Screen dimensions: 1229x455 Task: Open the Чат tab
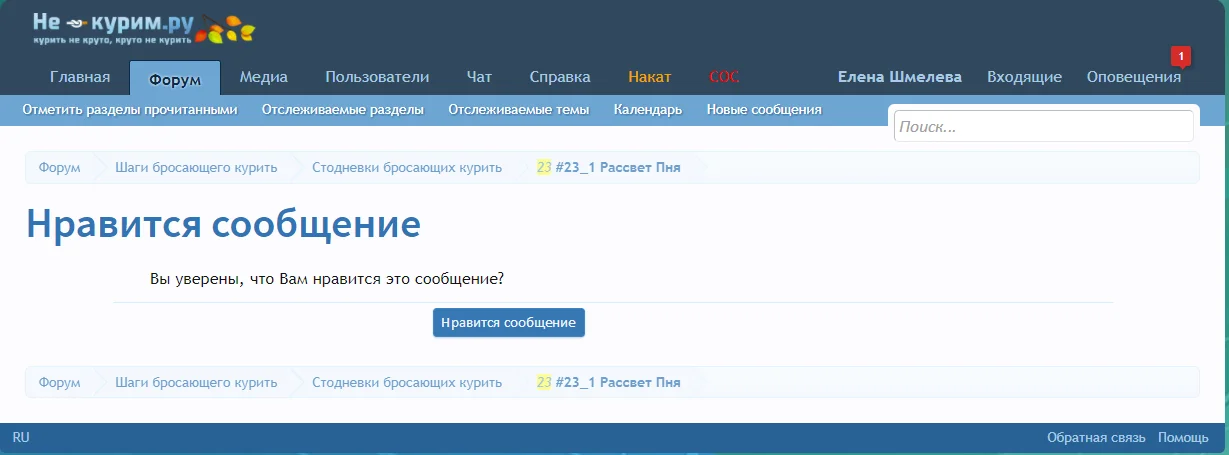click(479, 77)
